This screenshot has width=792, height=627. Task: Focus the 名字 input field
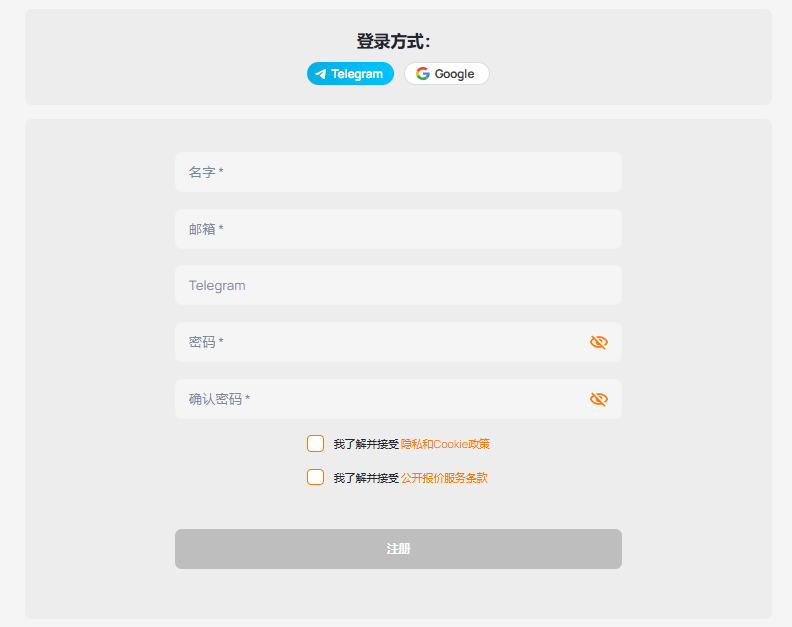[398, 172]
